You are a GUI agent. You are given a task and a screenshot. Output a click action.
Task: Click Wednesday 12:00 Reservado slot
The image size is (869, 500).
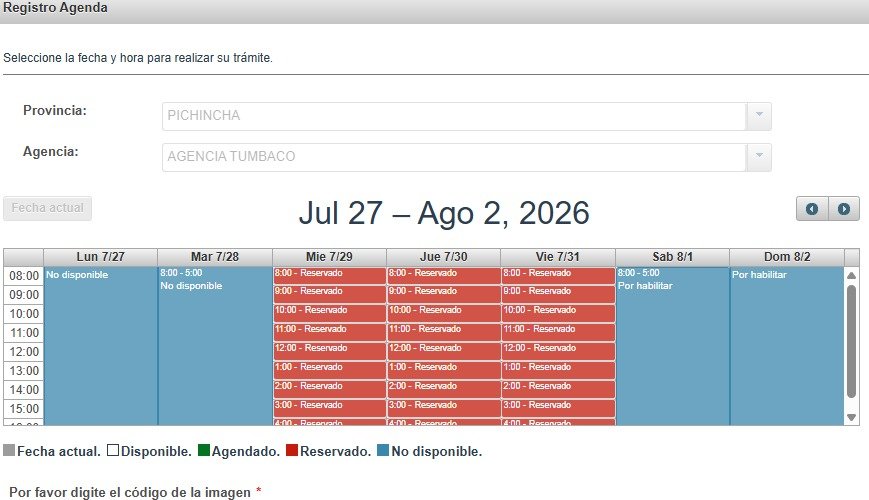click(329, 351)
